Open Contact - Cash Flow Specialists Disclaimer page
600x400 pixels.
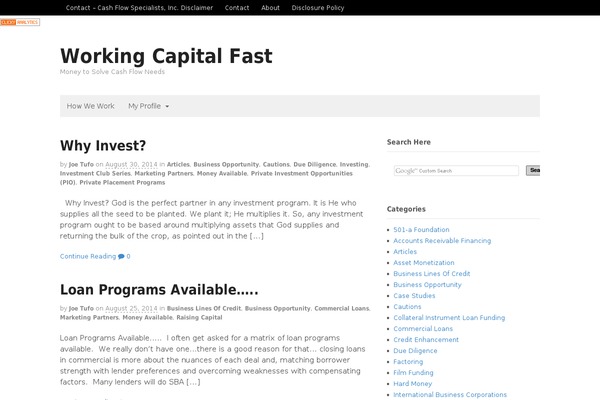139,8
